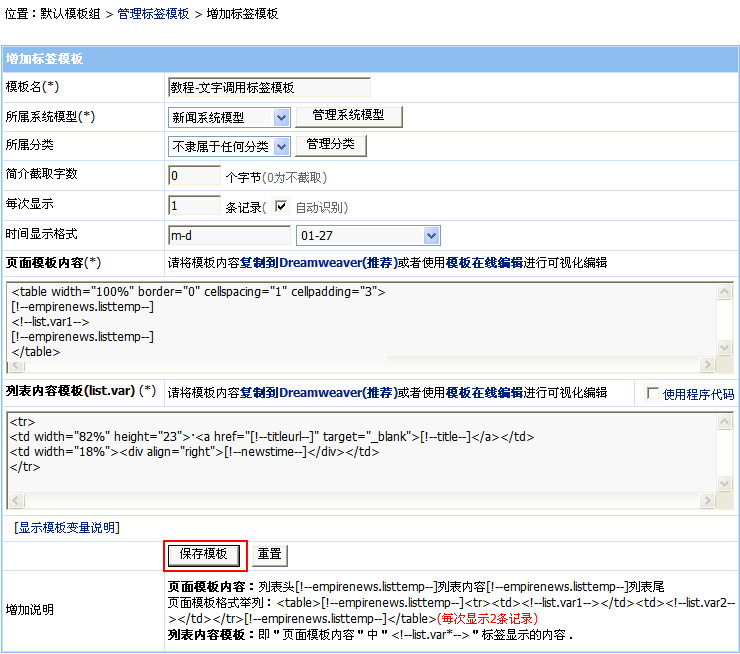Click the 时间显示格式 text field containing m-d
The width and height of the screenshot is (740, 654).
(229, 236)
